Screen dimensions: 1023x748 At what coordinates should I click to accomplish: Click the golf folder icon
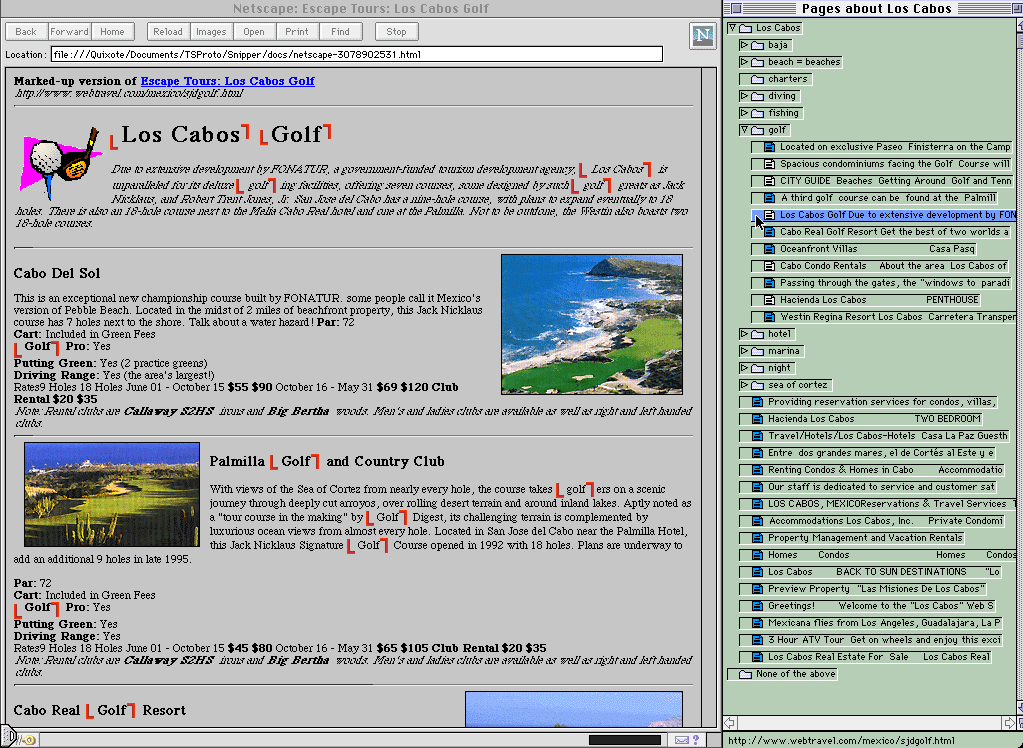(757, 130)
